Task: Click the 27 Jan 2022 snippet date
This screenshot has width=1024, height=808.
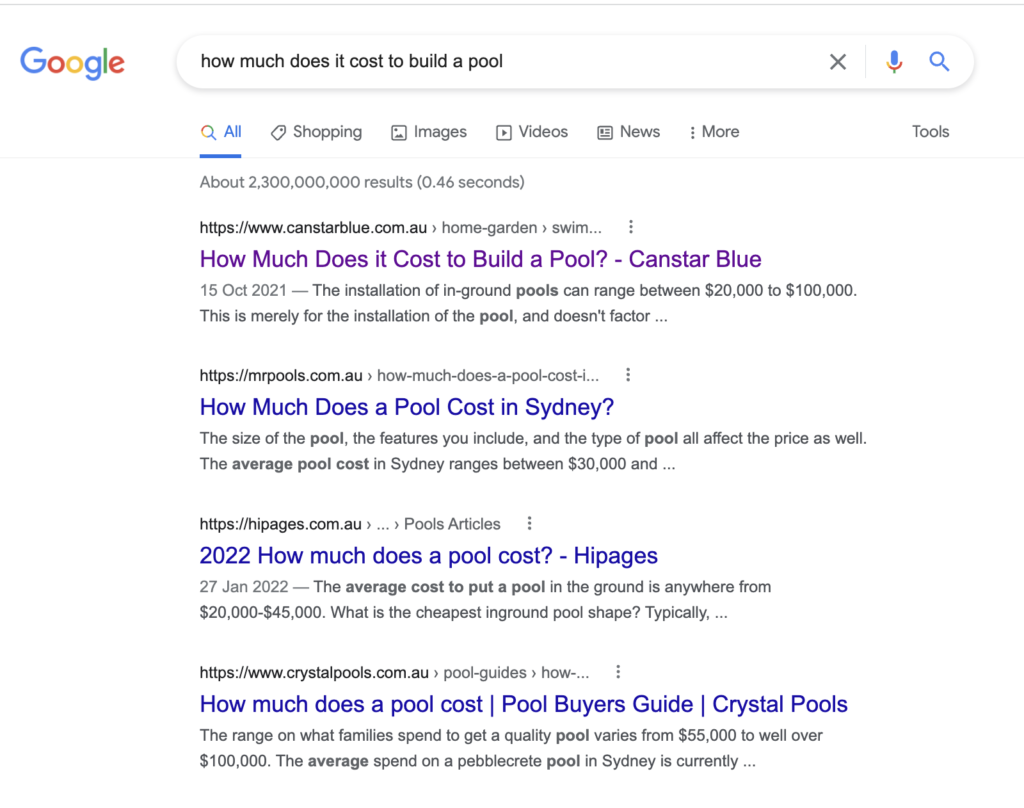Action: coord(244,587)
